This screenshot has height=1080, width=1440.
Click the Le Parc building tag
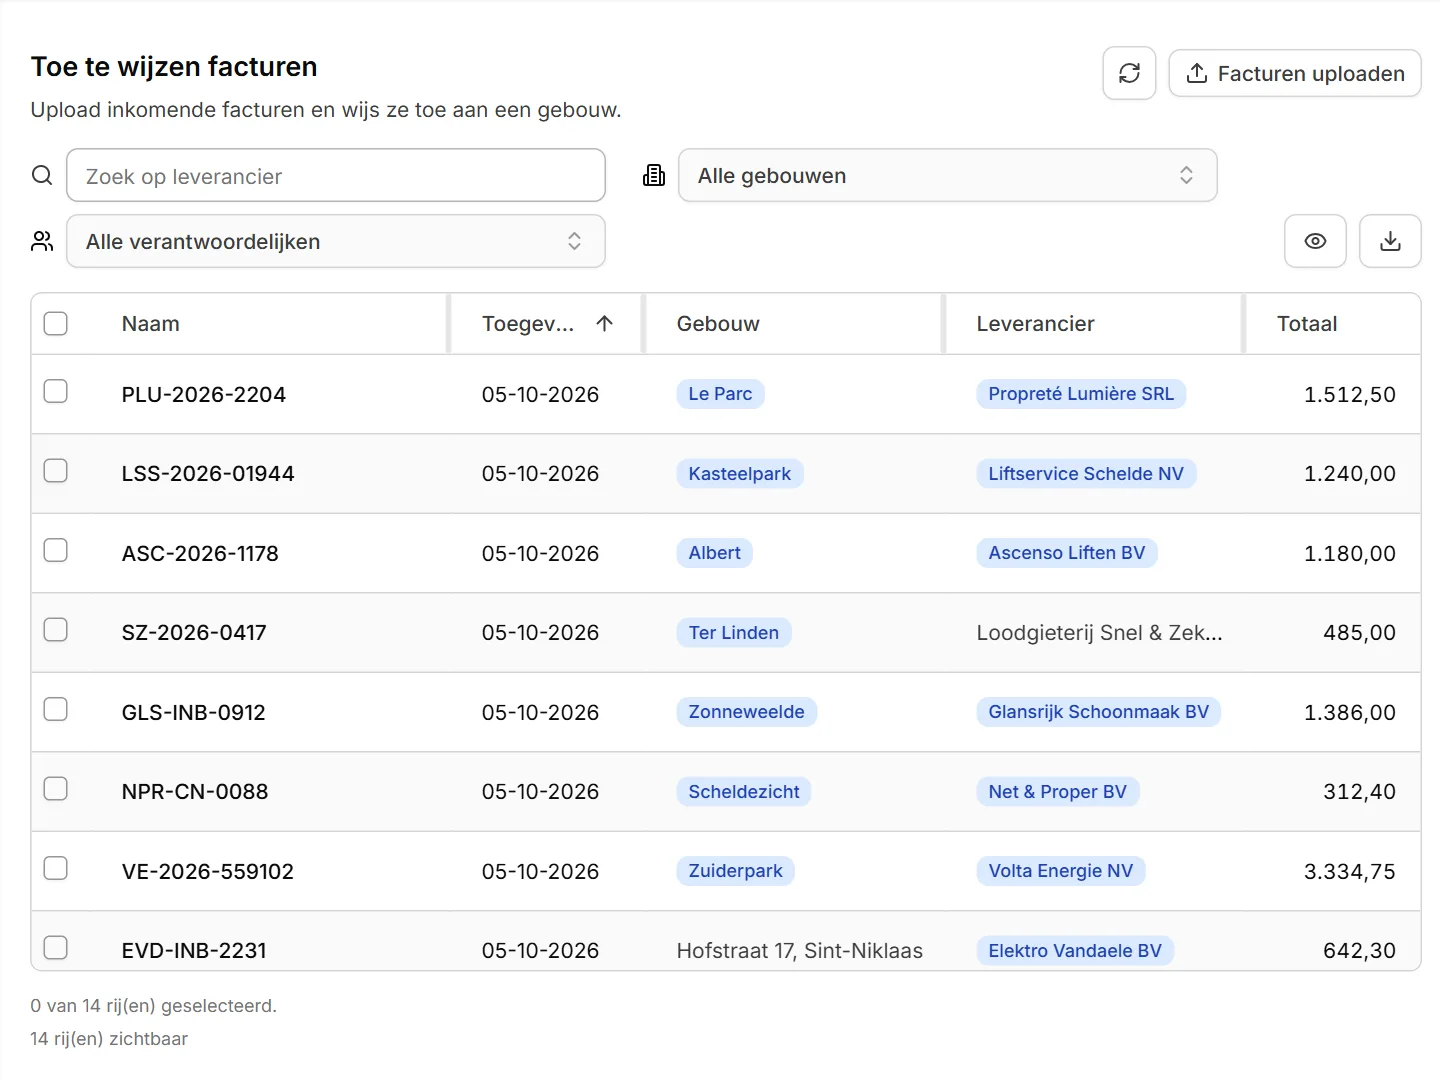coord(720,394)
